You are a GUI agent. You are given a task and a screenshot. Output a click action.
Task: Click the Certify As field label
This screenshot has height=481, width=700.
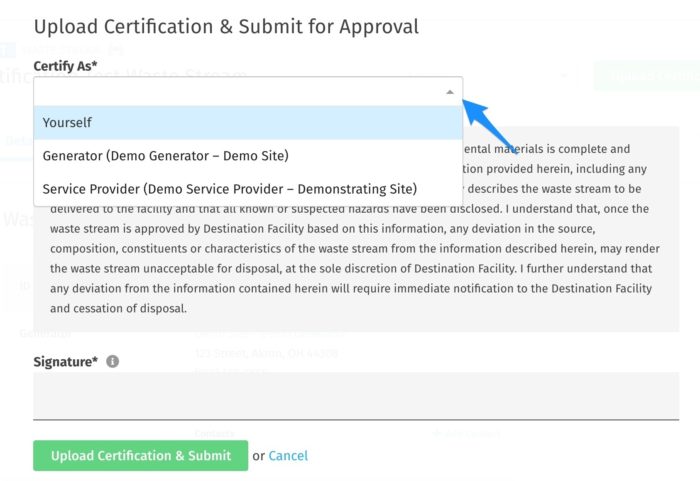[65, 66]
